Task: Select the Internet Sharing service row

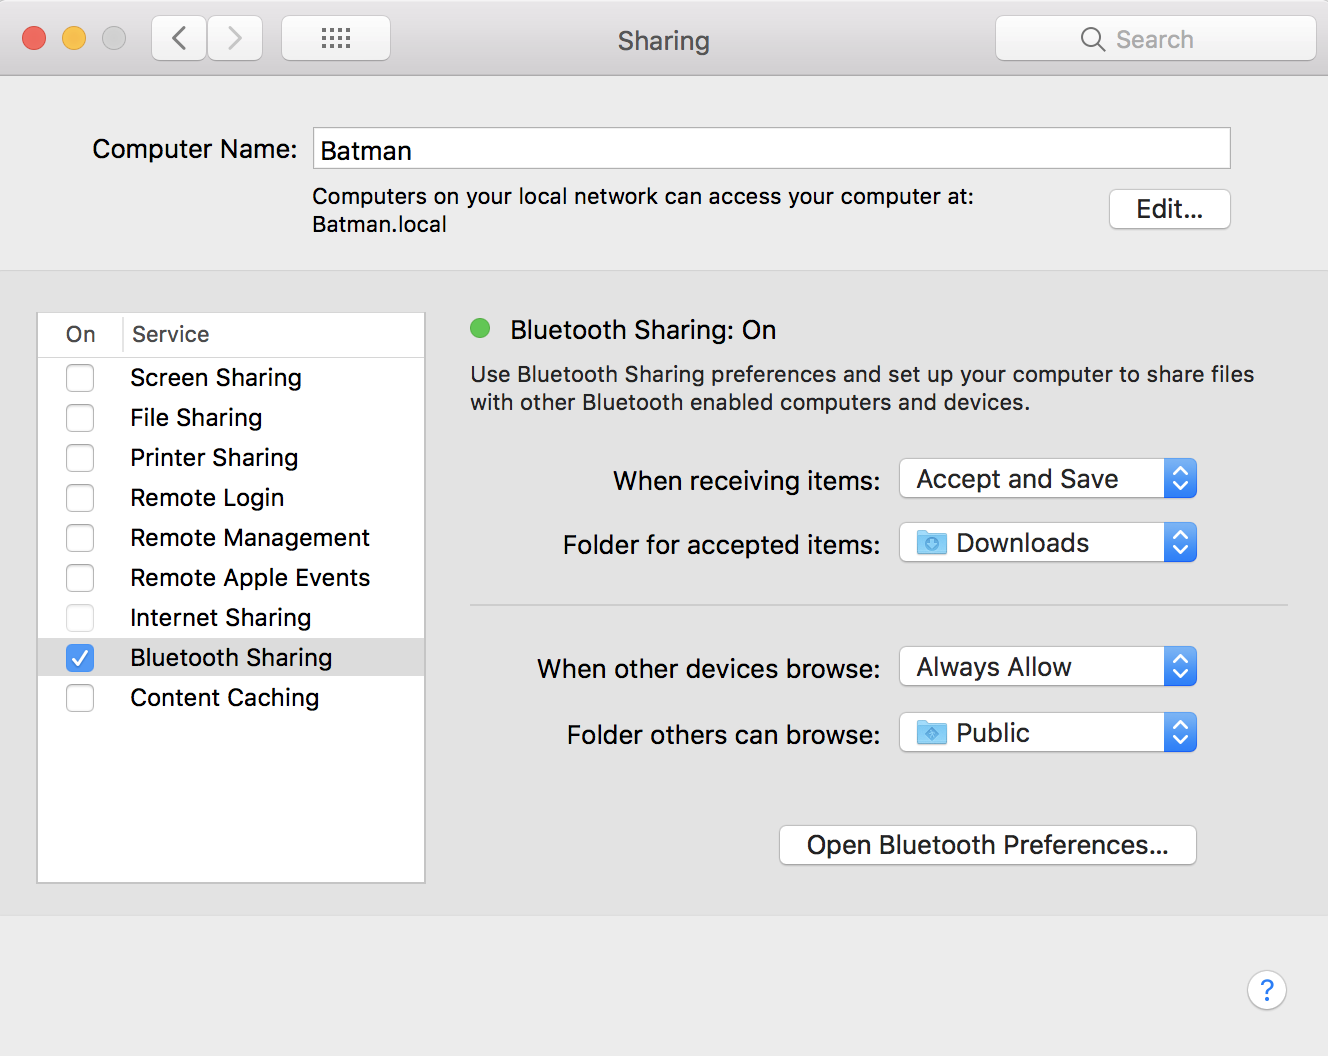Action: [x=231, y=618]
